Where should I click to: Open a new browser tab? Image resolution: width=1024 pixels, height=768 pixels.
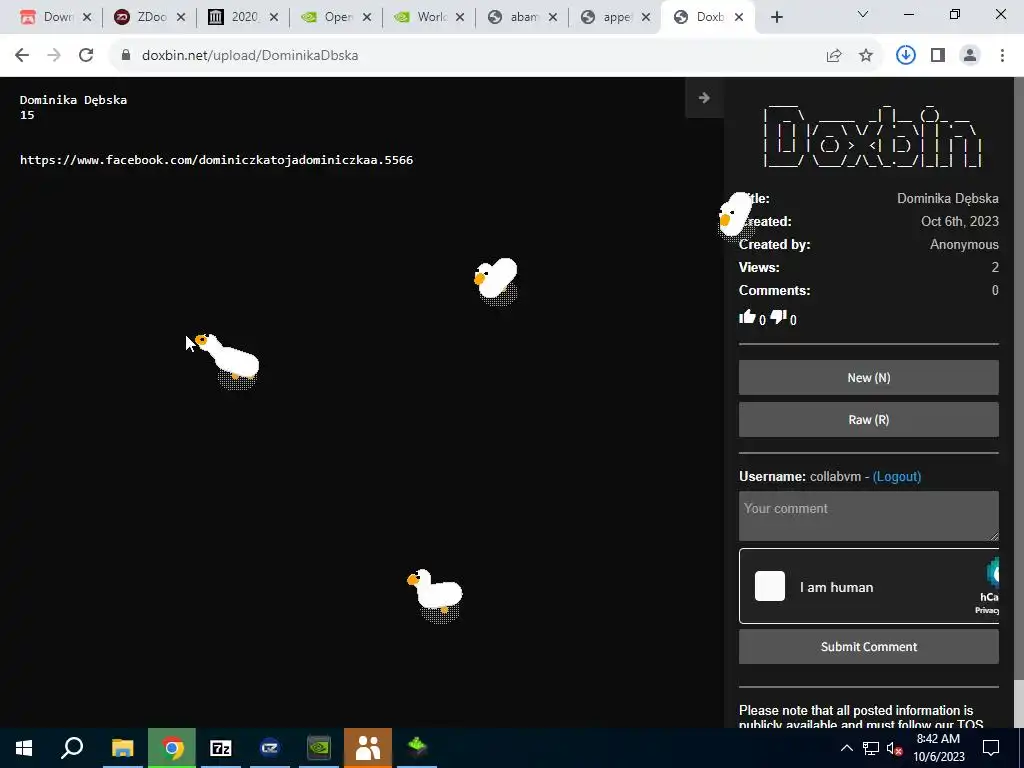coord(776,18)
